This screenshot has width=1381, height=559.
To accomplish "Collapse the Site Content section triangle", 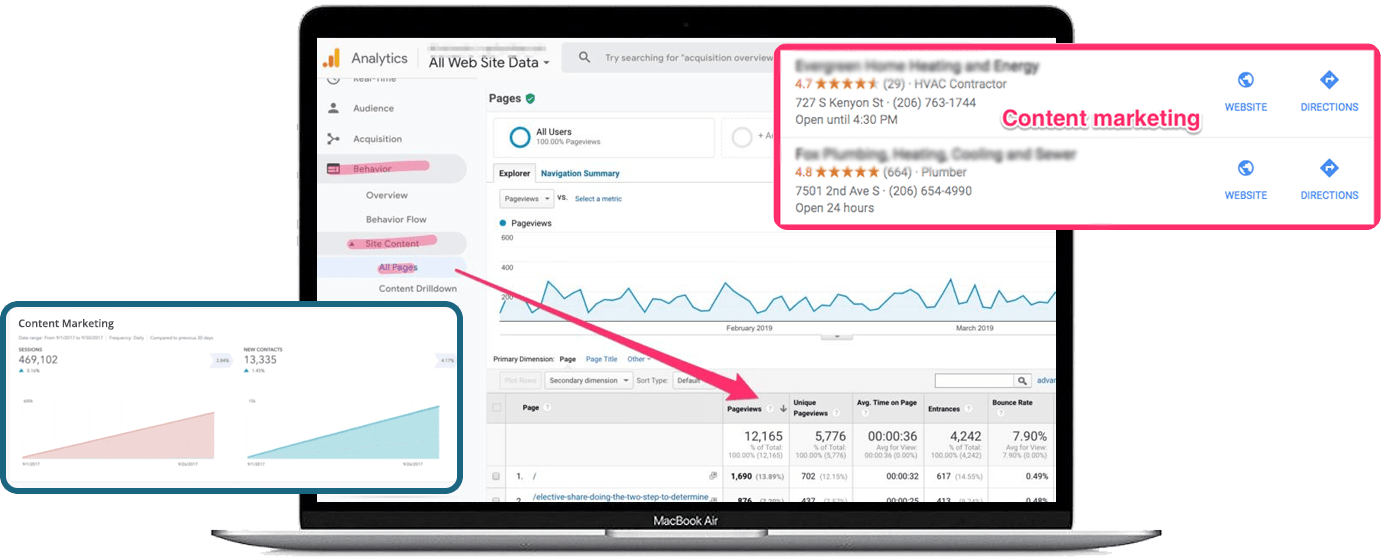I will point(351,244).
